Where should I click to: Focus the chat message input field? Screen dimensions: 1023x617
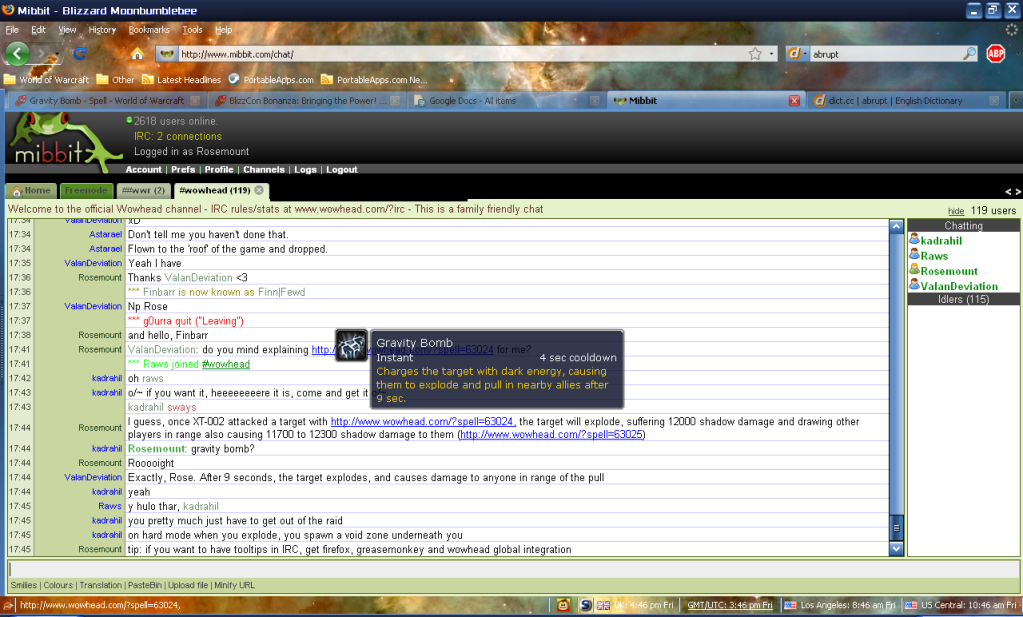(x=513, y=569)
